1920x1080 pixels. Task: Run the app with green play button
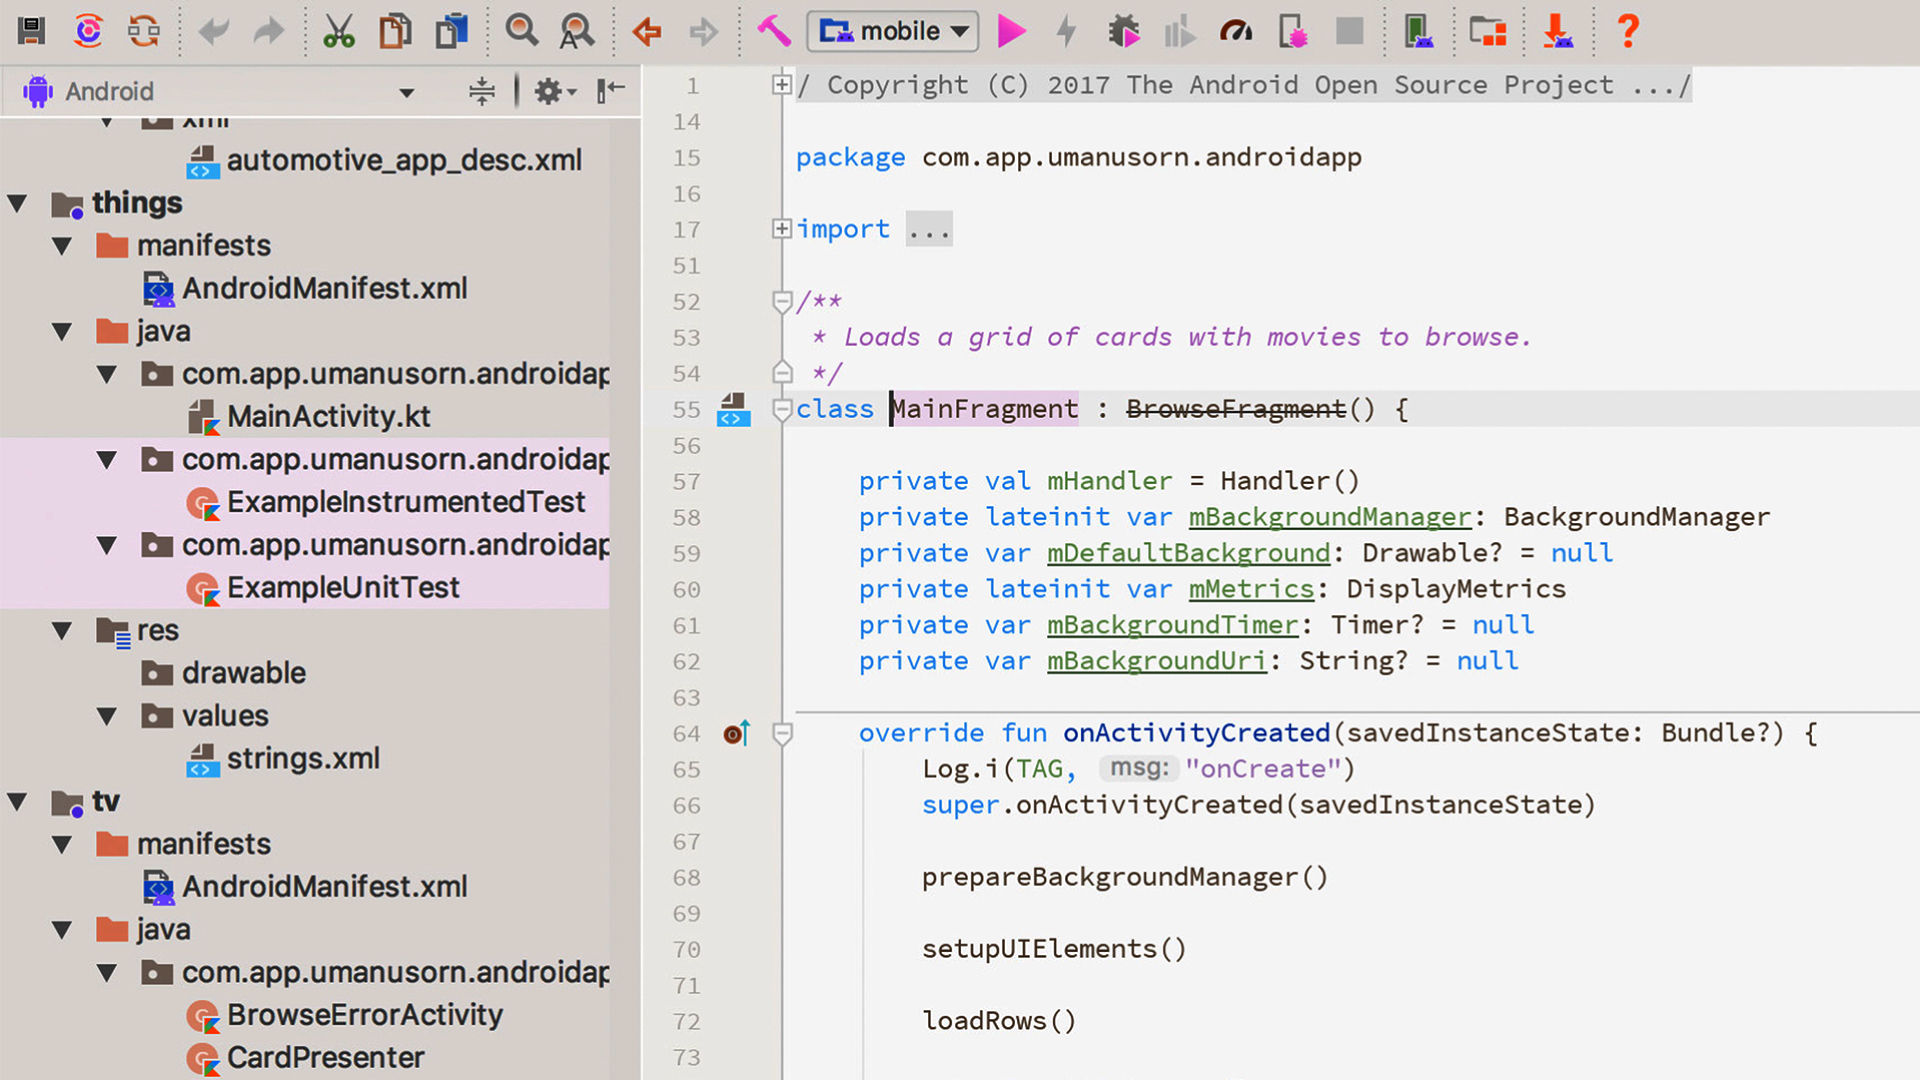click(x=1011, y=31)
